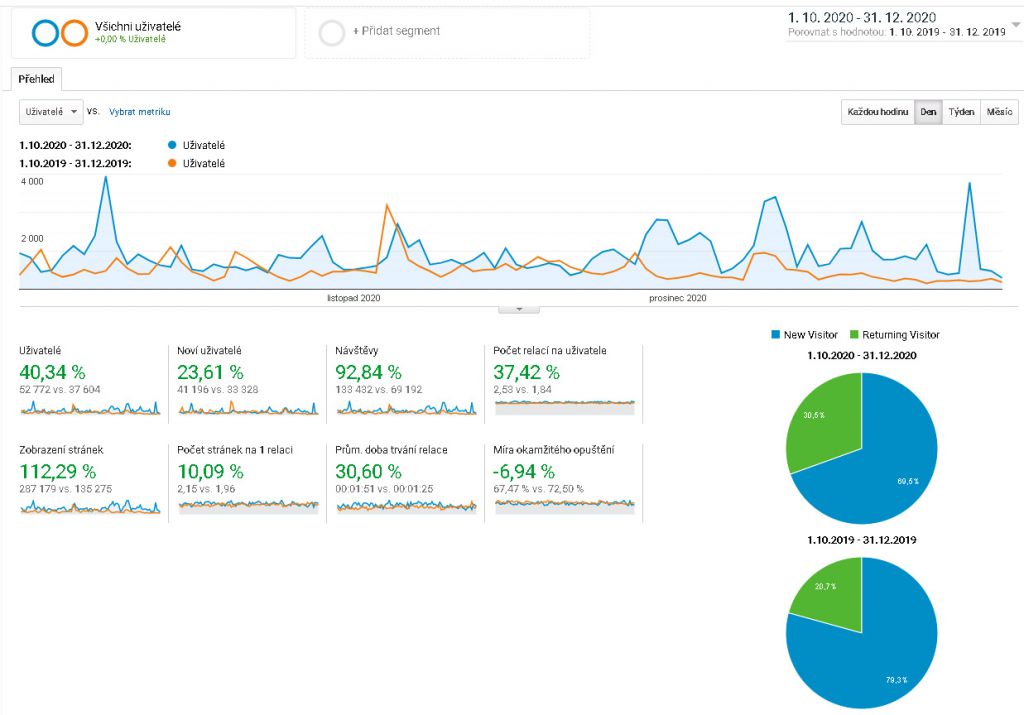Click the empty circle beside Přidat segment

pyautogui.click(x=332, y=33)
